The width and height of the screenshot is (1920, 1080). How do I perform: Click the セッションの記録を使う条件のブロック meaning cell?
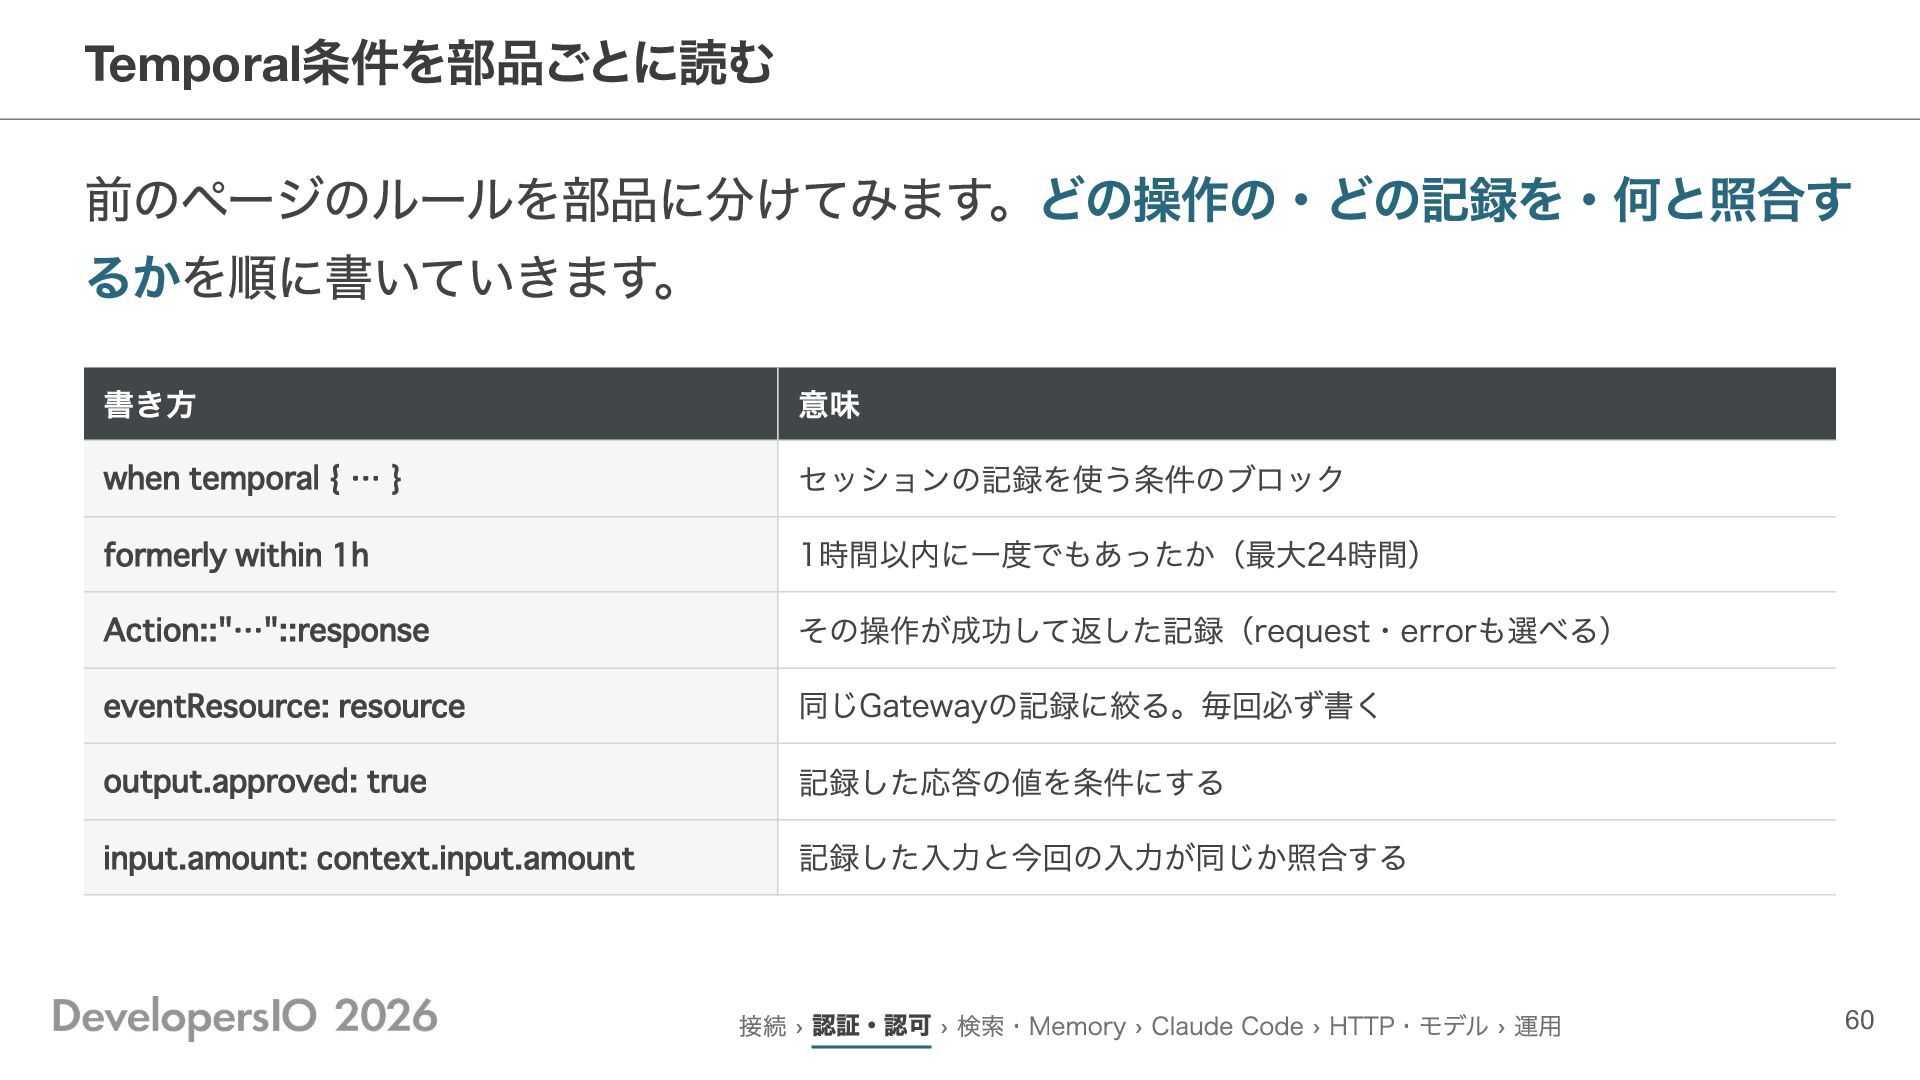tap(1307, 479)
